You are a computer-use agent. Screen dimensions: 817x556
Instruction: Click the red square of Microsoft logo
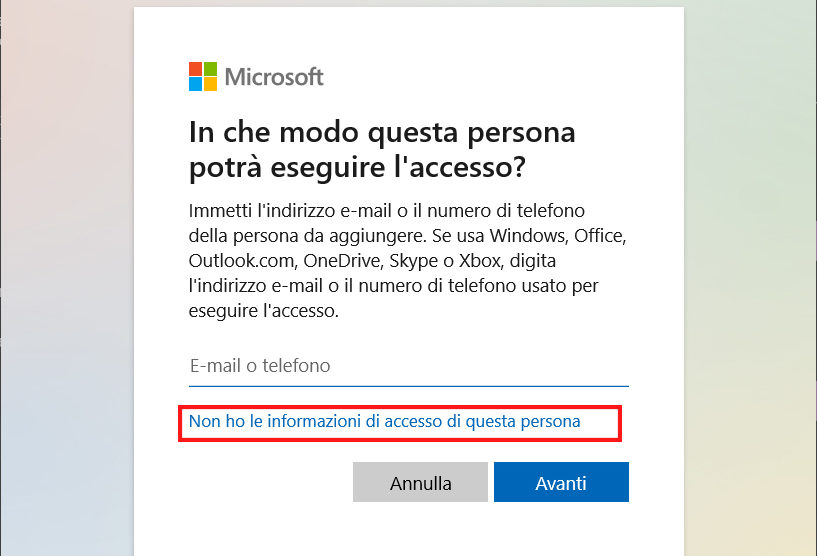pos(196,69)
